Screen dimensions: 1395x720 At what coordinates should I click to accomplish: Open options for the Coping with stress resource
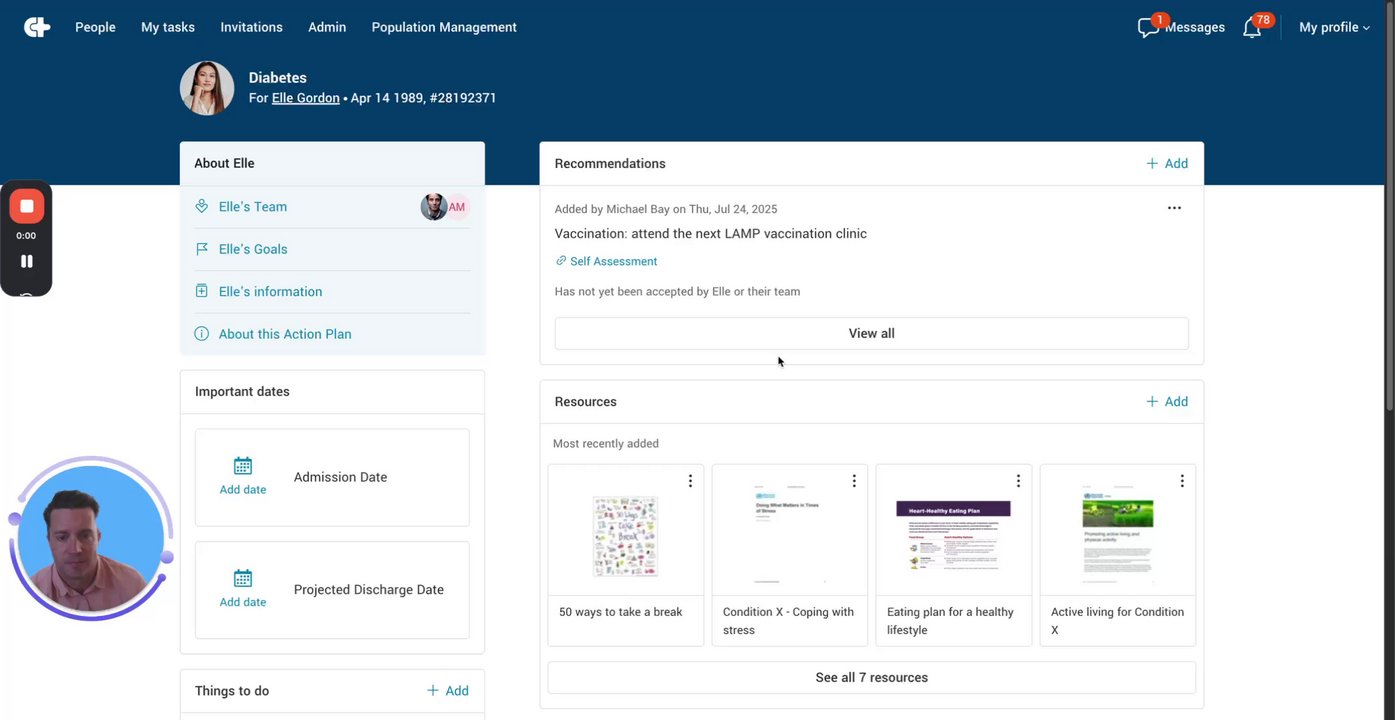(854, 481)
